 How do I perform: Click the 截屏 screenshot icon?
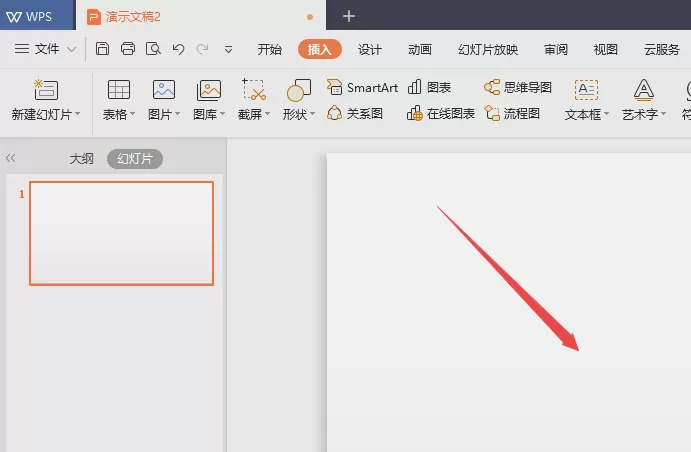[x=254, y=90]
